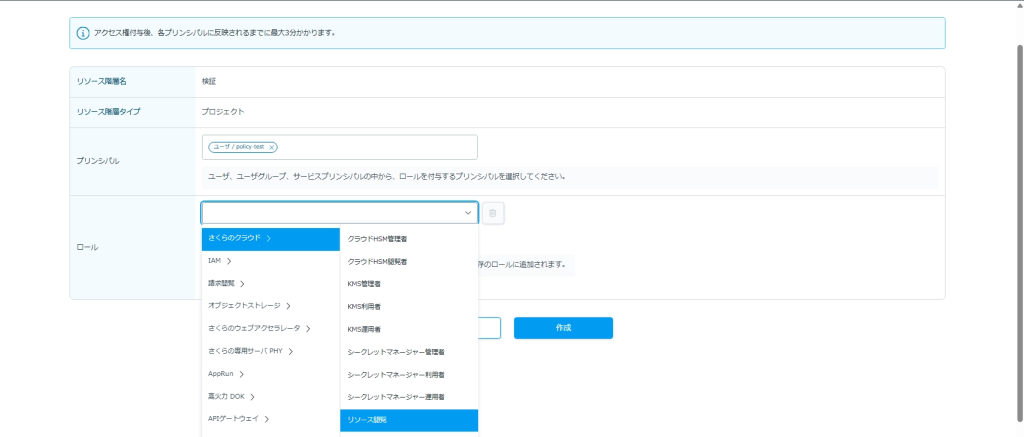Image resolution: width=1024 pixels, height=437 pixels.
Task: Select クラウドHSM閲覧者 role
Action: tap(409, 262)
